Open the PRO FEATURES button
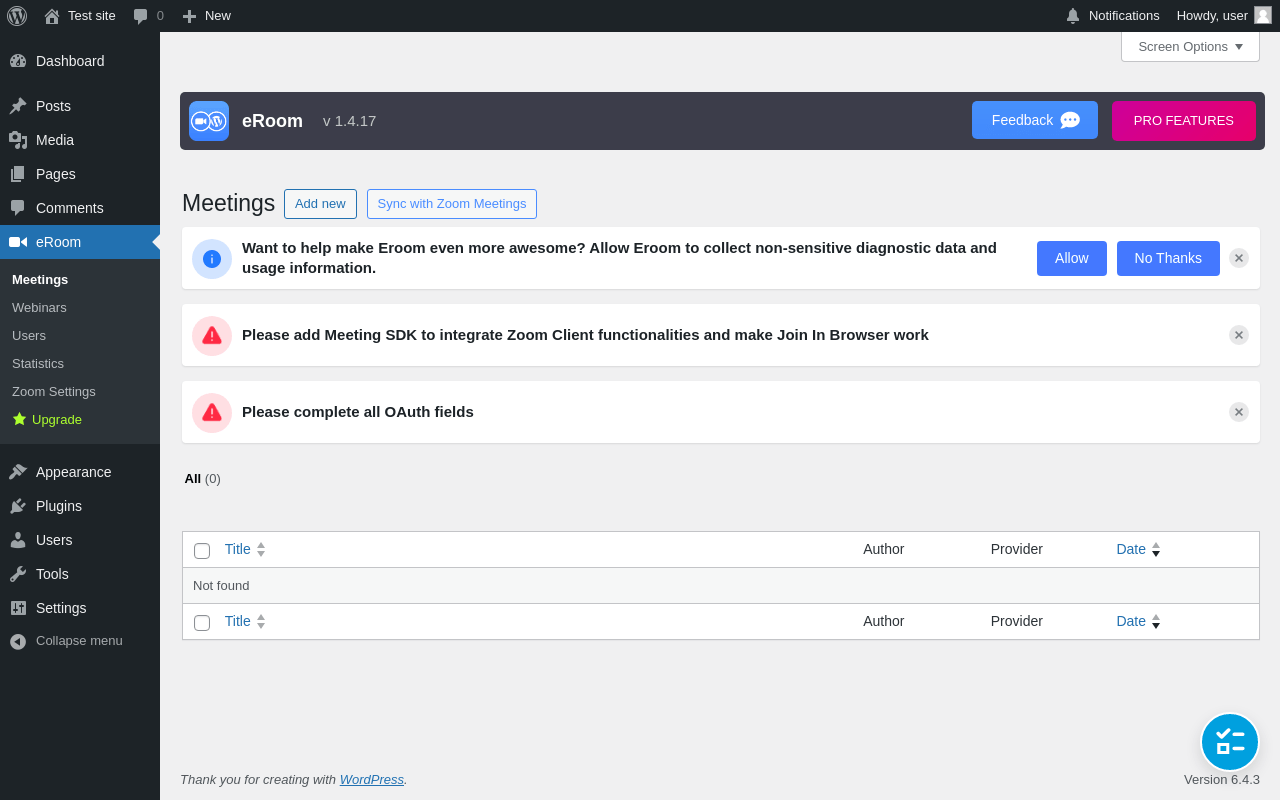This screenshot has height=800, width=1280. pyautogui.click(x=1183, y=121)
